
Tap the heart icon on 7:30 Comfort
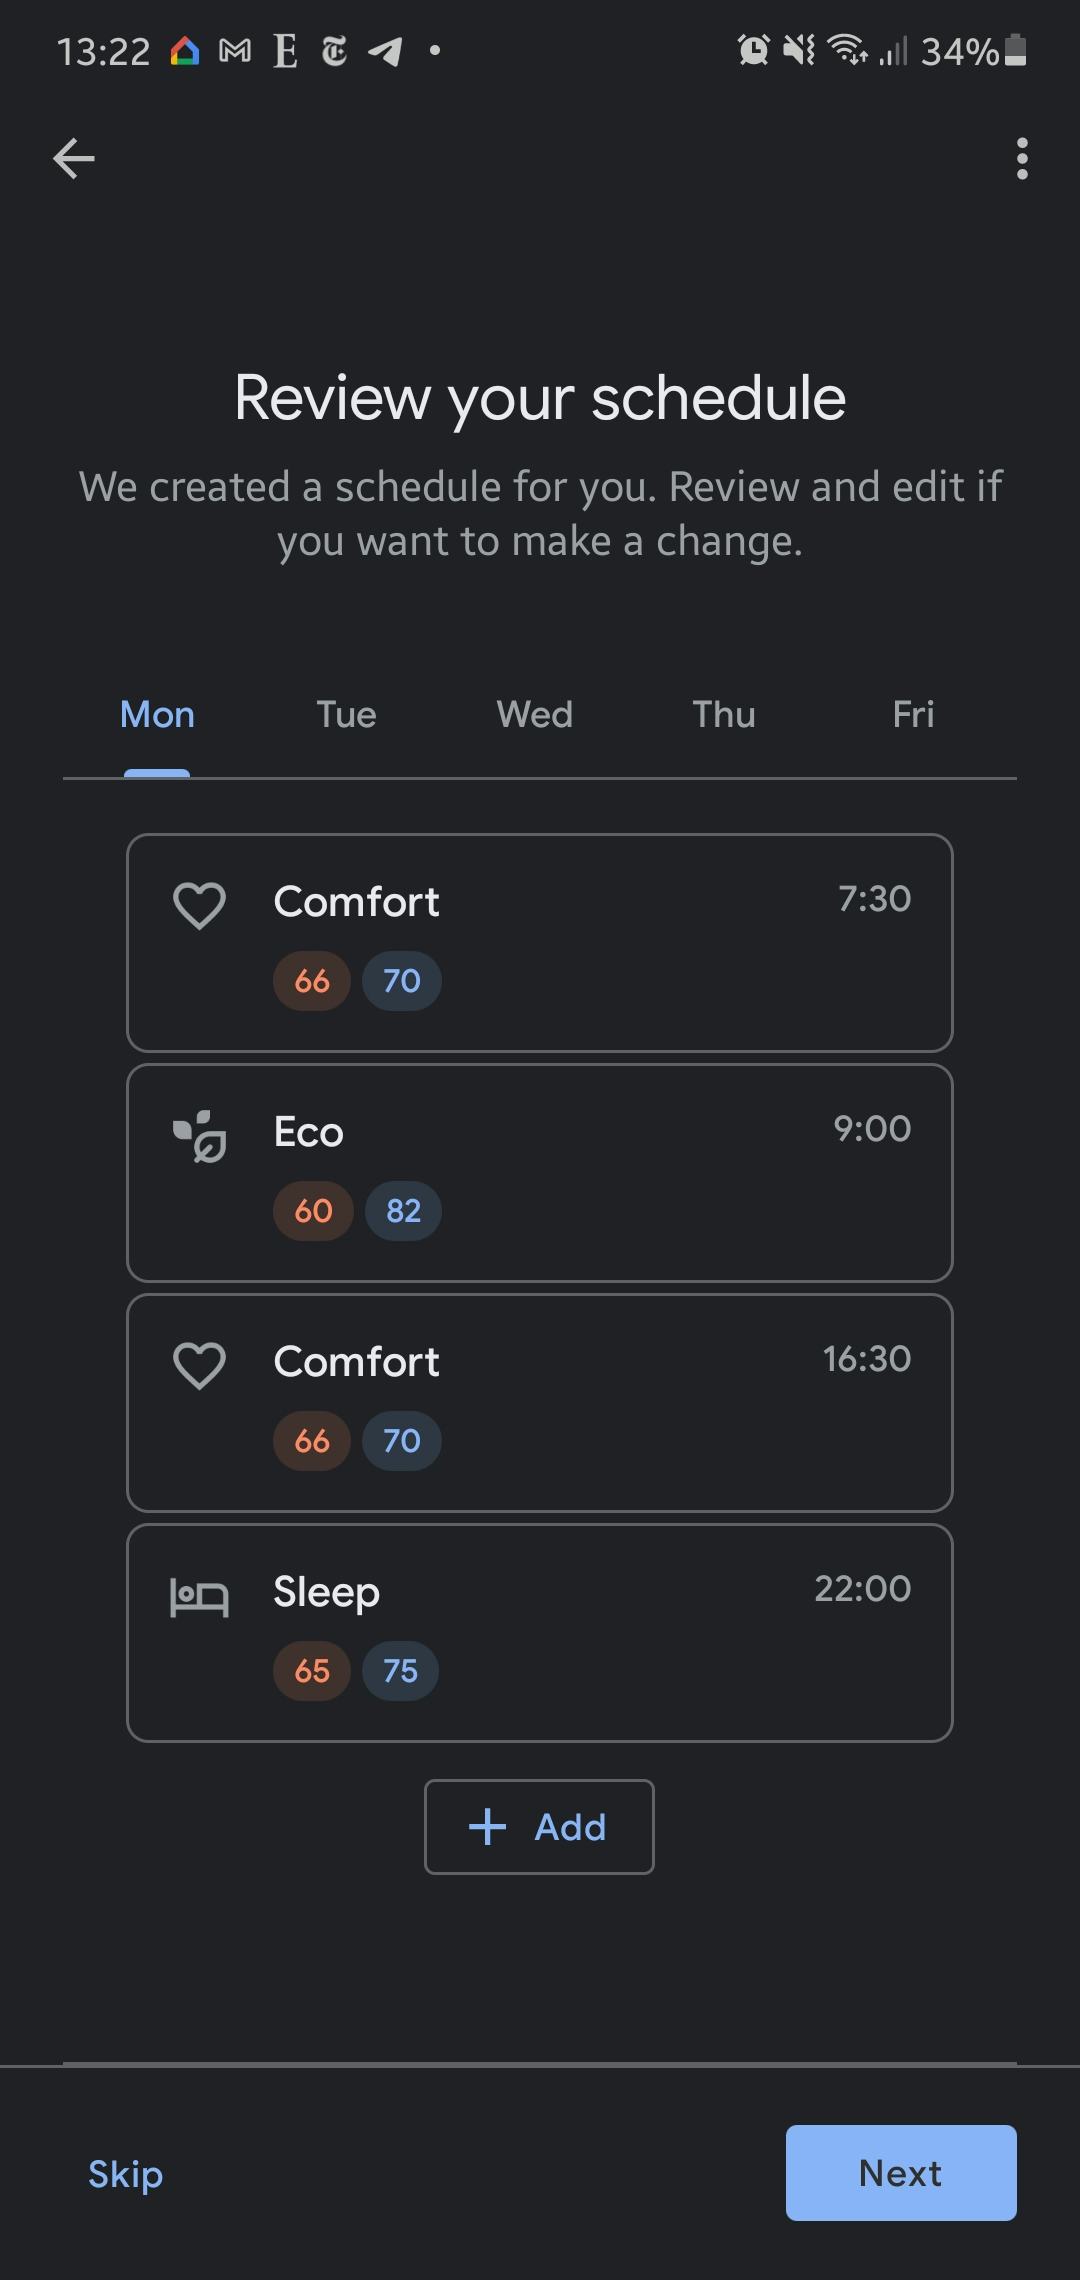coord(199,906)
